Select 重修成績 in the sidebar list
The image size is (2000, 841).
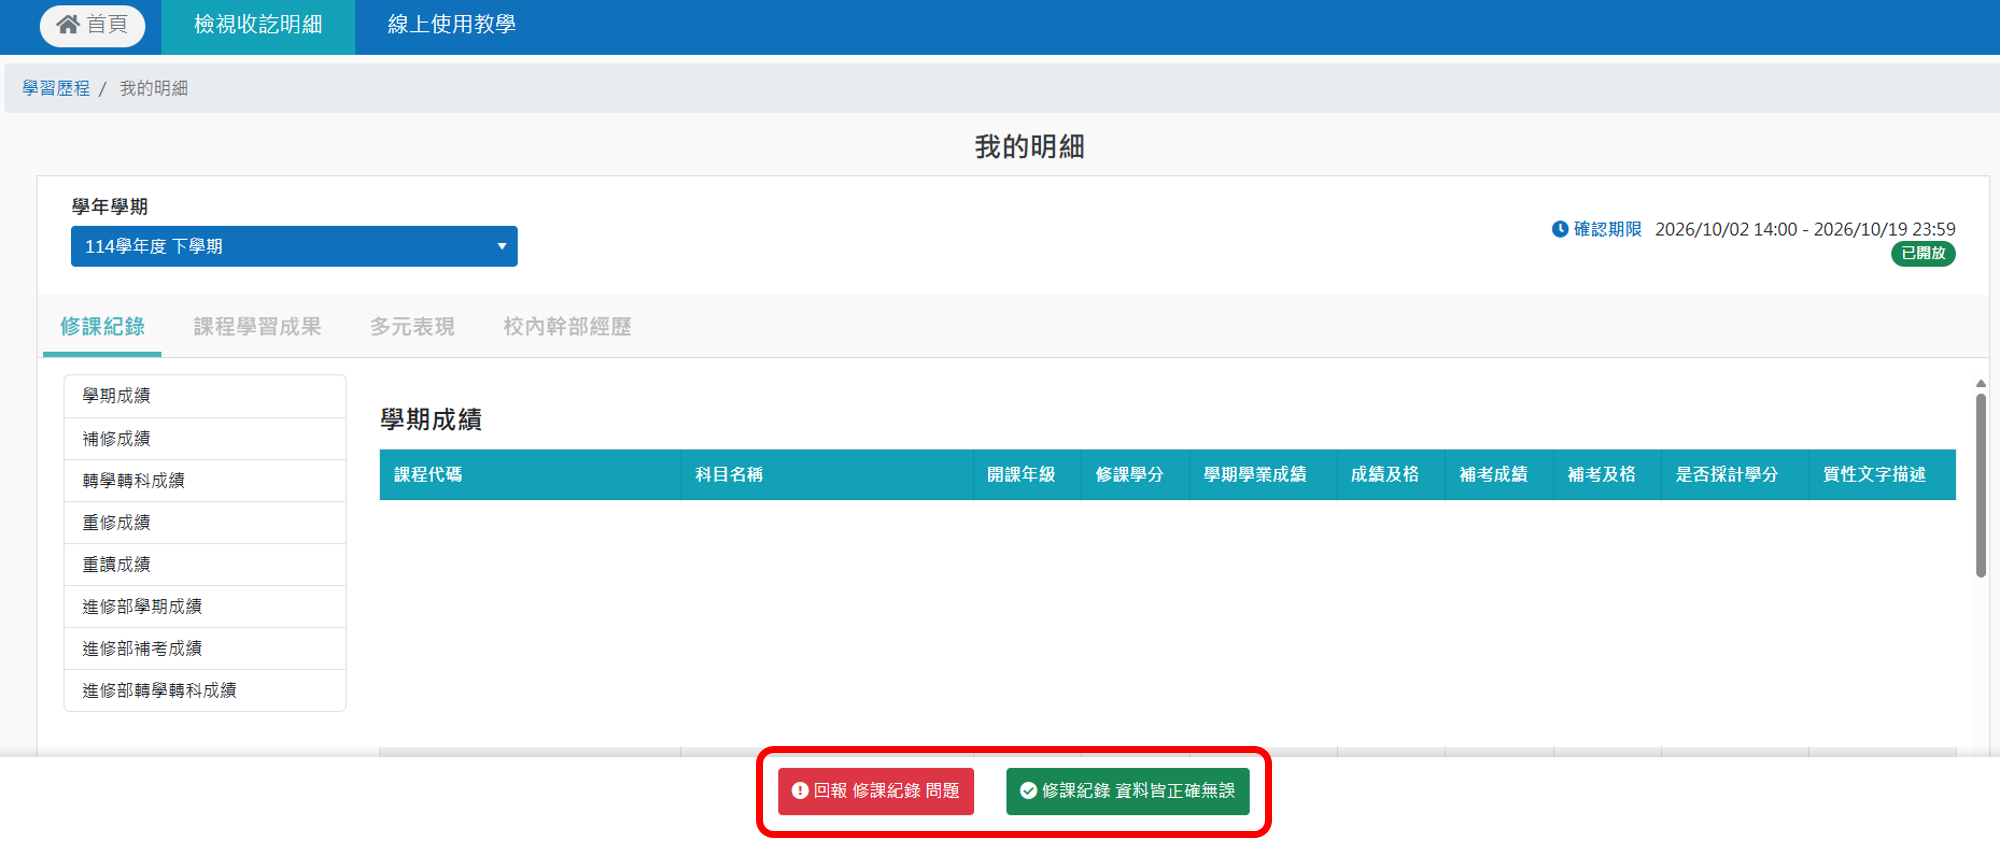coord(205,522)
